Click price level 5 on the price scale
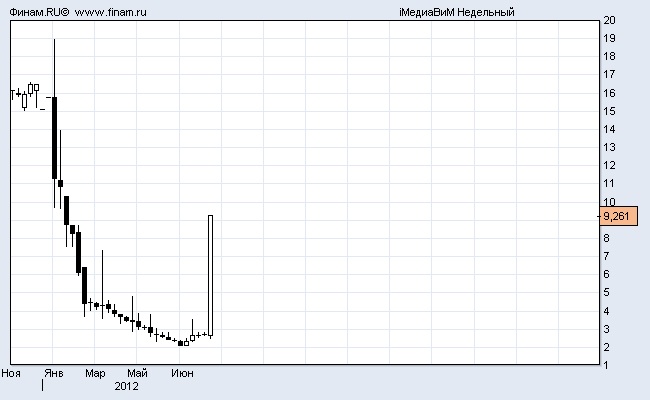Screen dimensions: 650x400 606,292
